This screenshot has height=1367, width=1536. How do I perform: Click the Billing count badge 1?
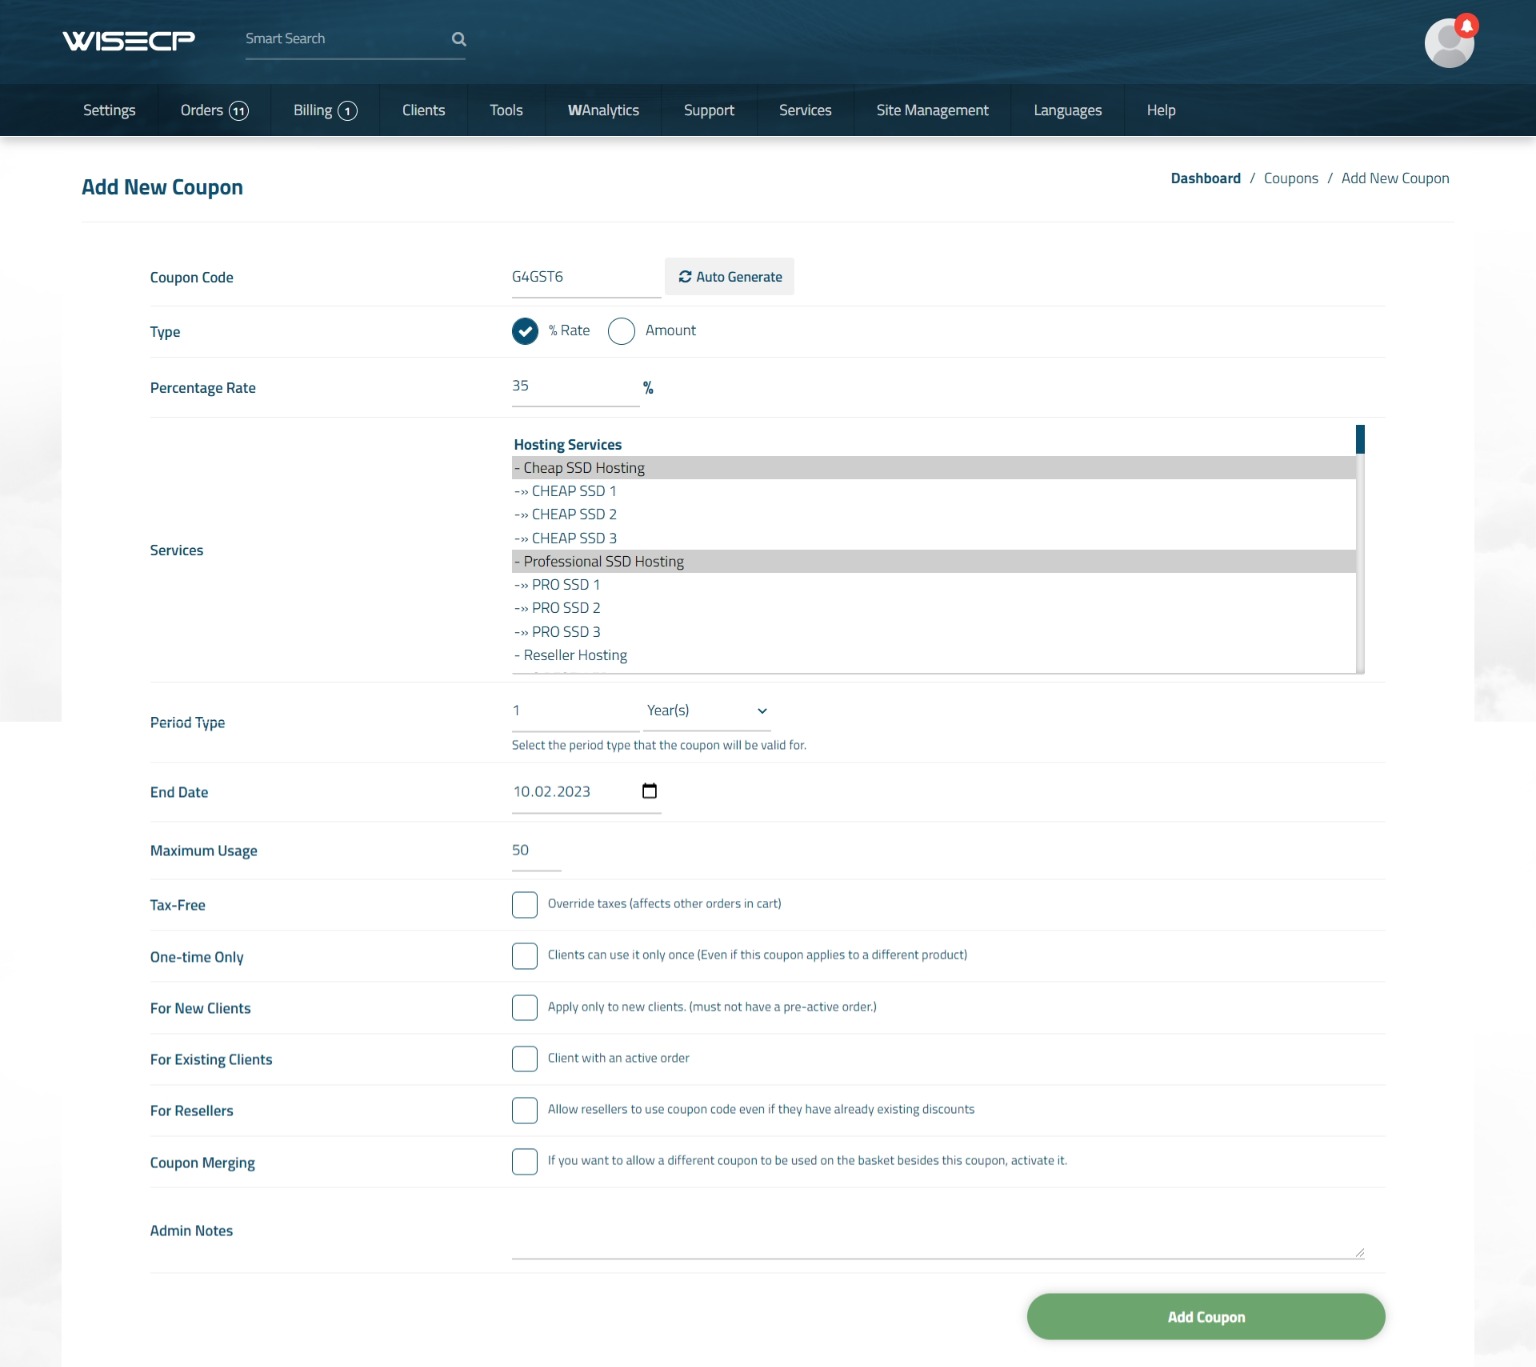(x=348, y=111)
